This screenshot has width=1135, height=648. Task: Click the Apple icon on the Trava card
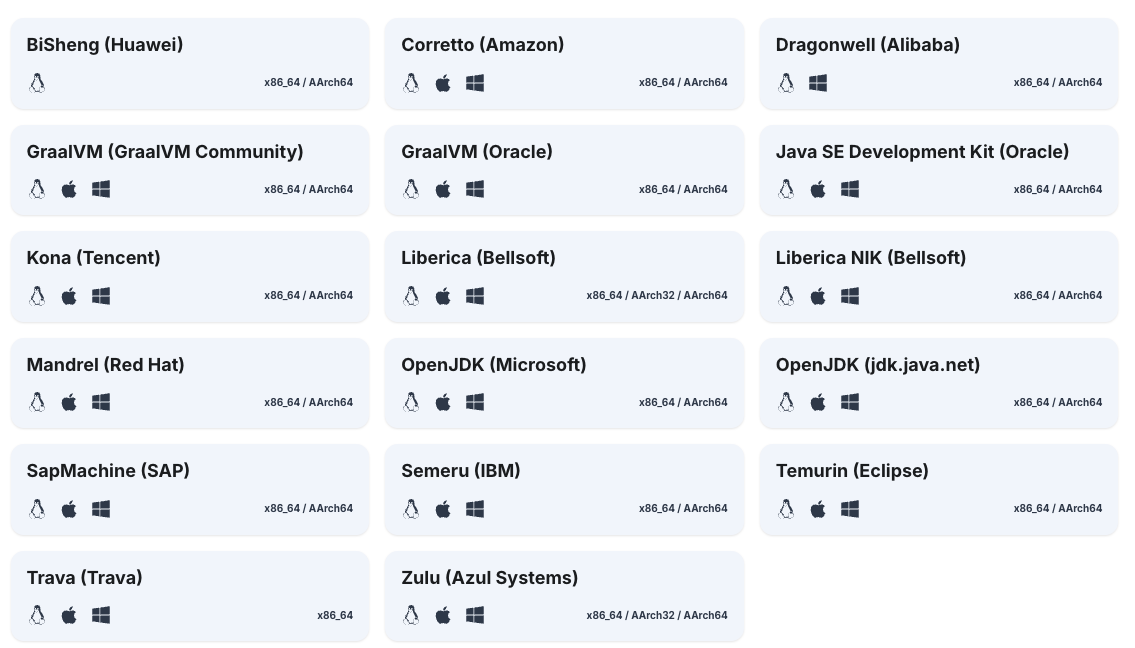[69, 615]
